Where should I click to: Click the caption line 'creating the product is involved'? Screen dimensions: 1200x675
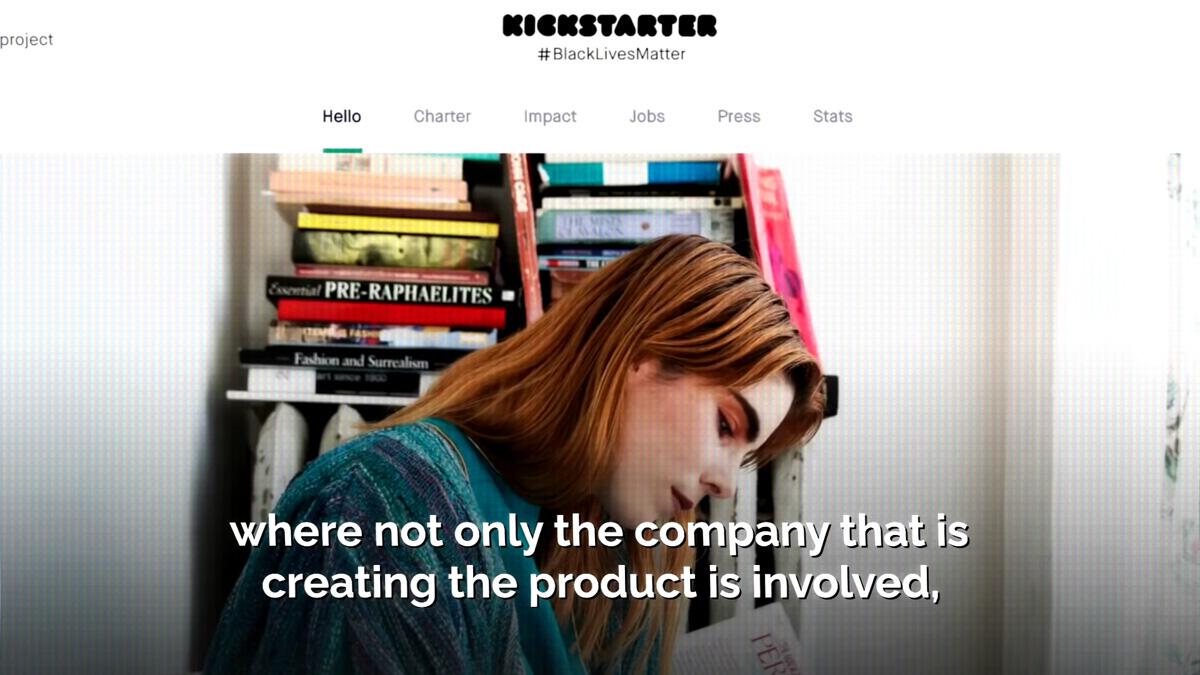(601, 584)
